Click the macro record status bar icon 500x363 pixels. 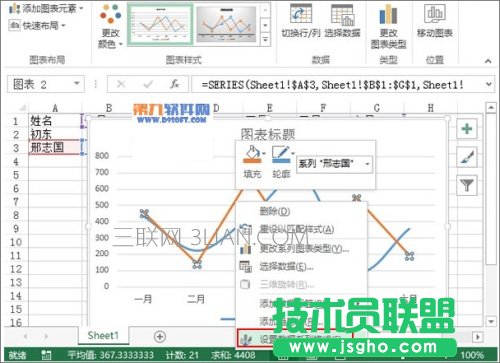(x=47, y=355)
